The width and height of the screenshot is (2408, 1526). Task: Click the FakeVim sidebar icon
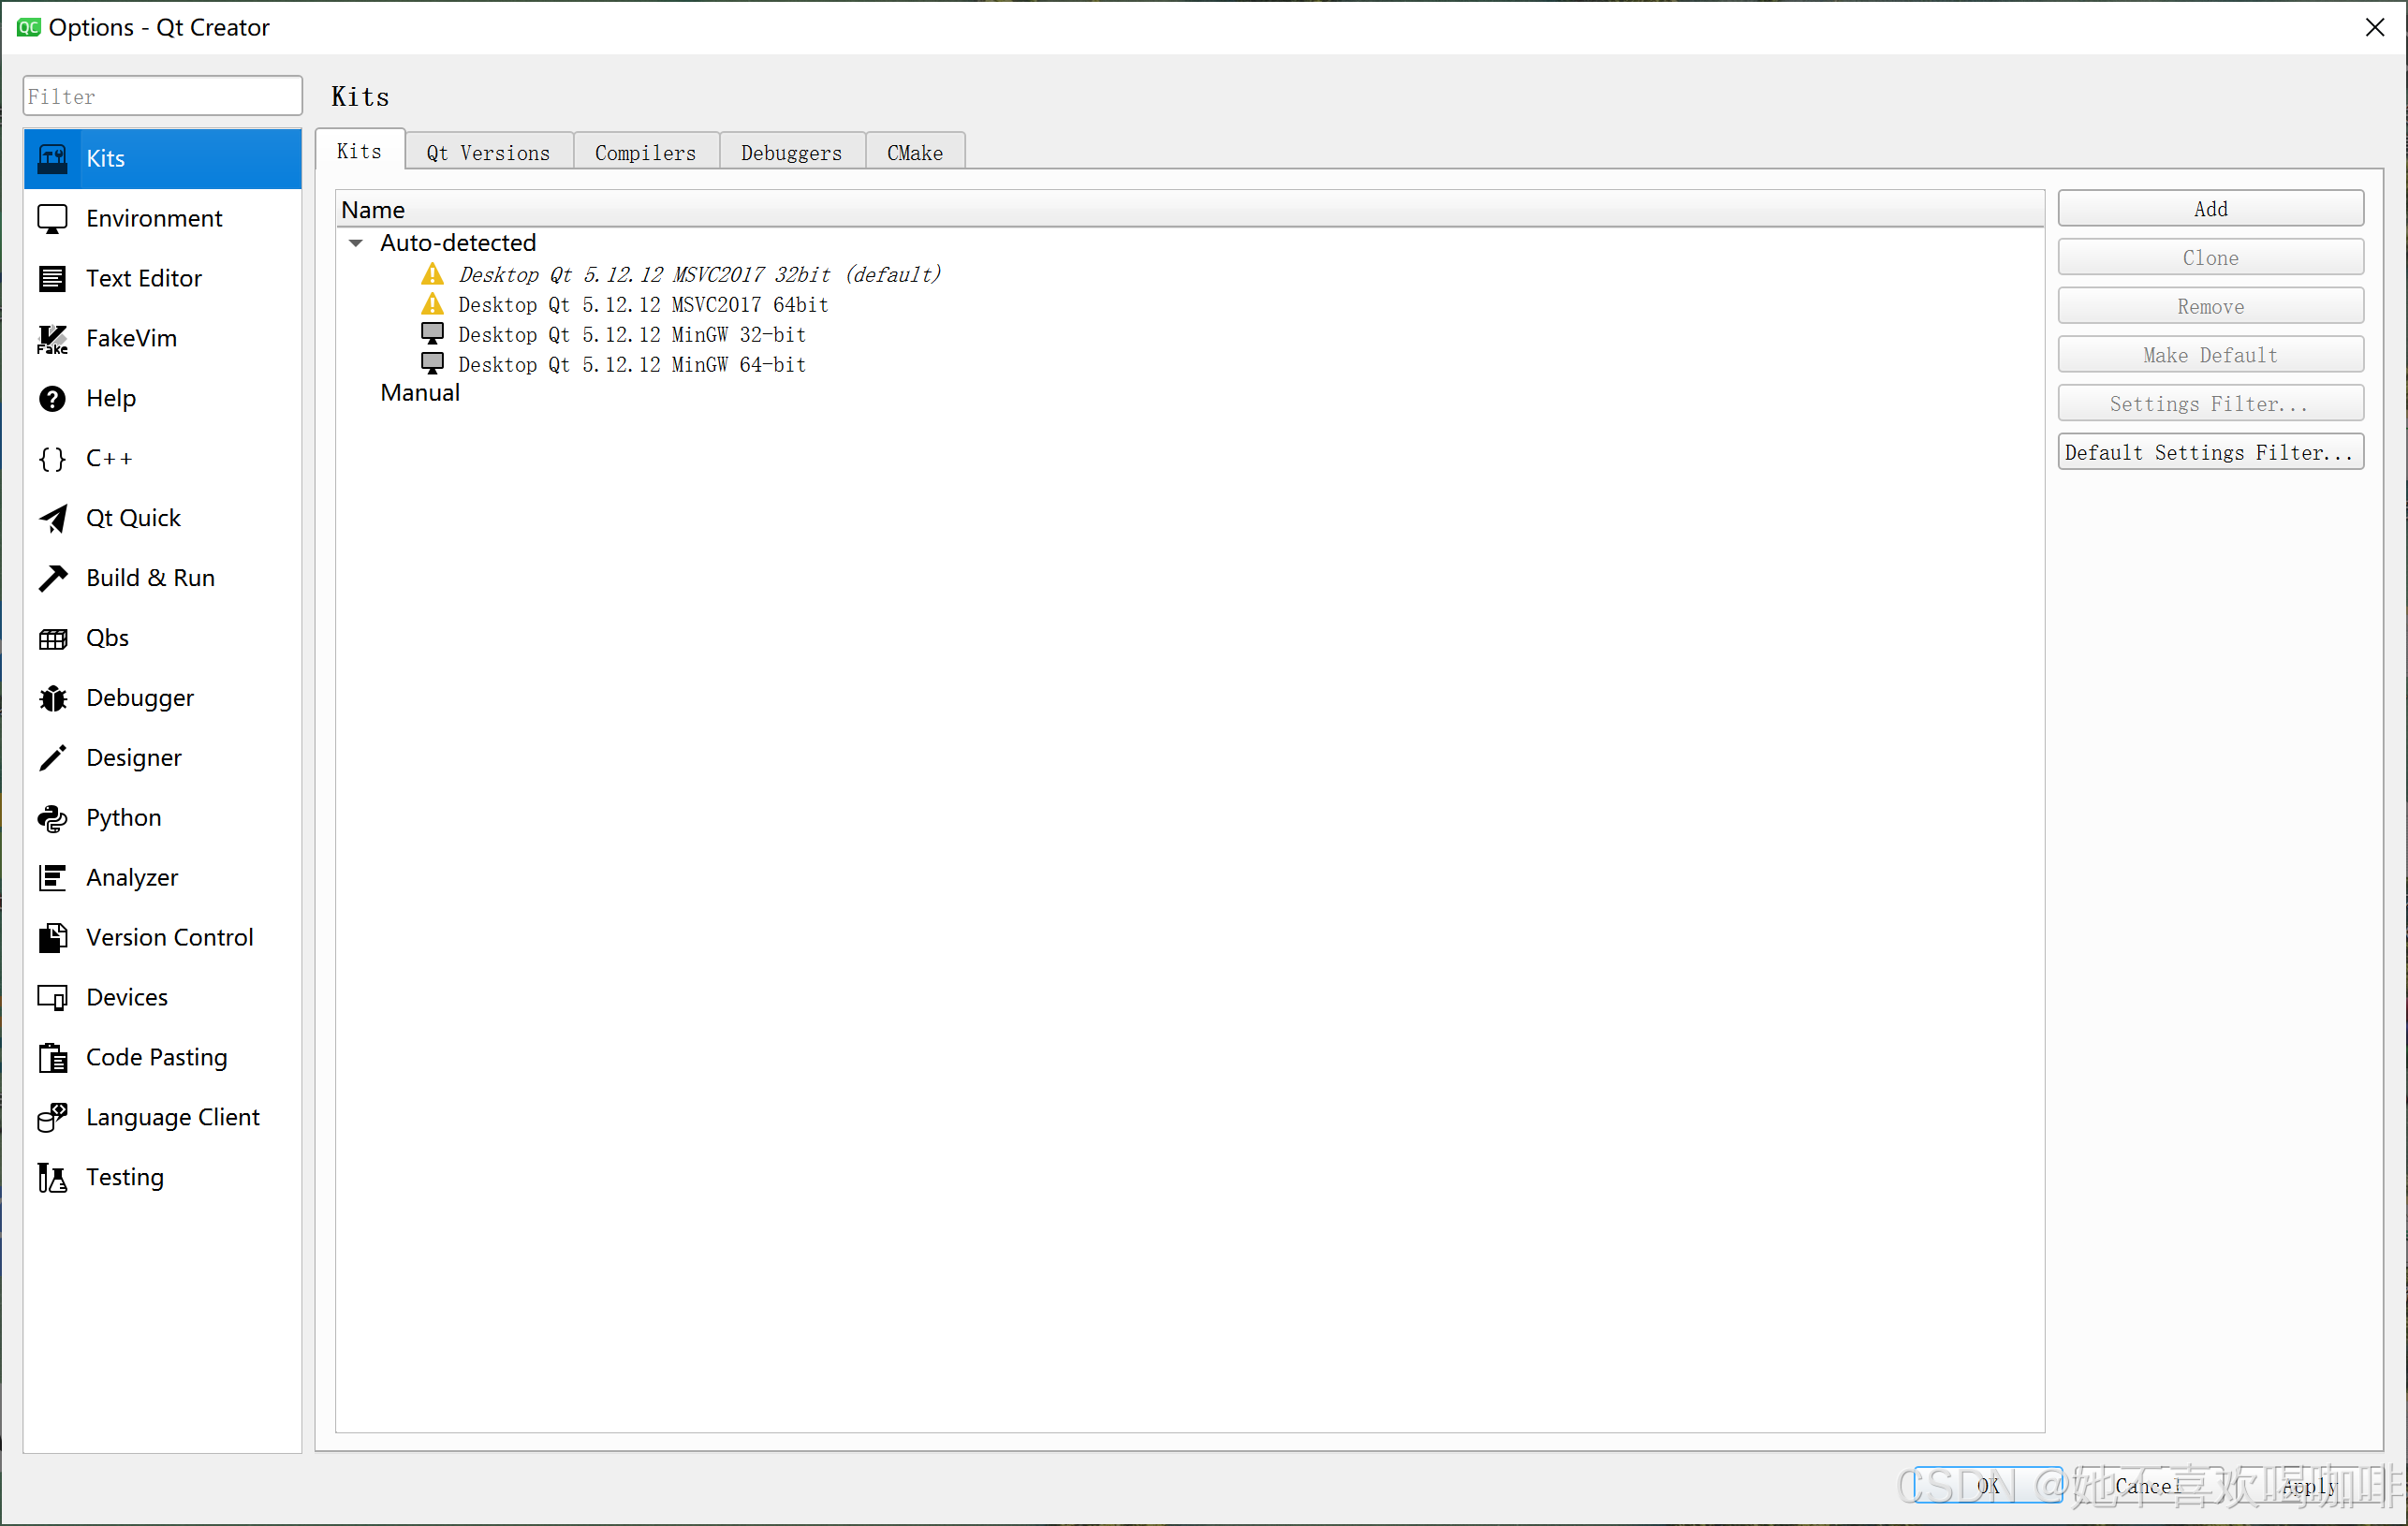tap(52, 338)
